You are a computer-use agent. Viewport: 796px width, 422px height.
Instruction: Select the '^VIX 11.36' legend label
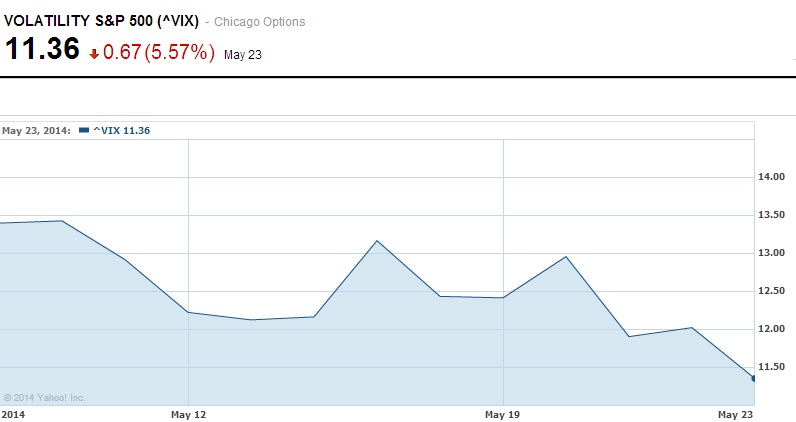pos(121,130)
